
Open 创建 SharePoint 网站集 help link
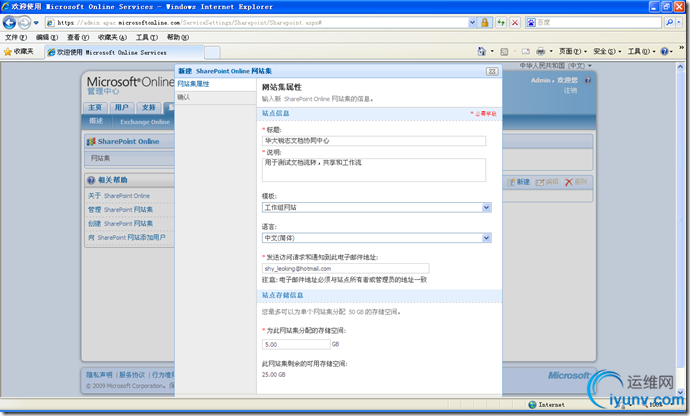[120, 224]
